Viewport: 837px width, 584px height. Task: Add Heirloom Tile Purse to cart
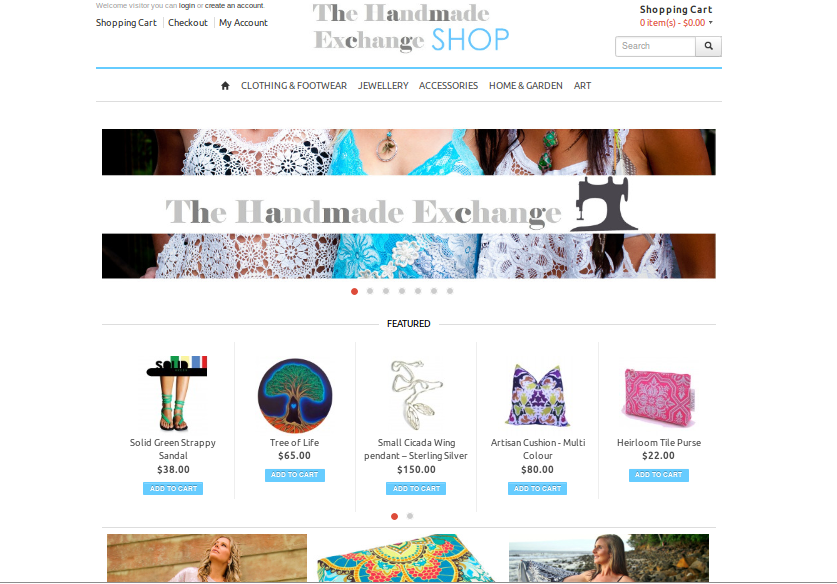point(659,475)
